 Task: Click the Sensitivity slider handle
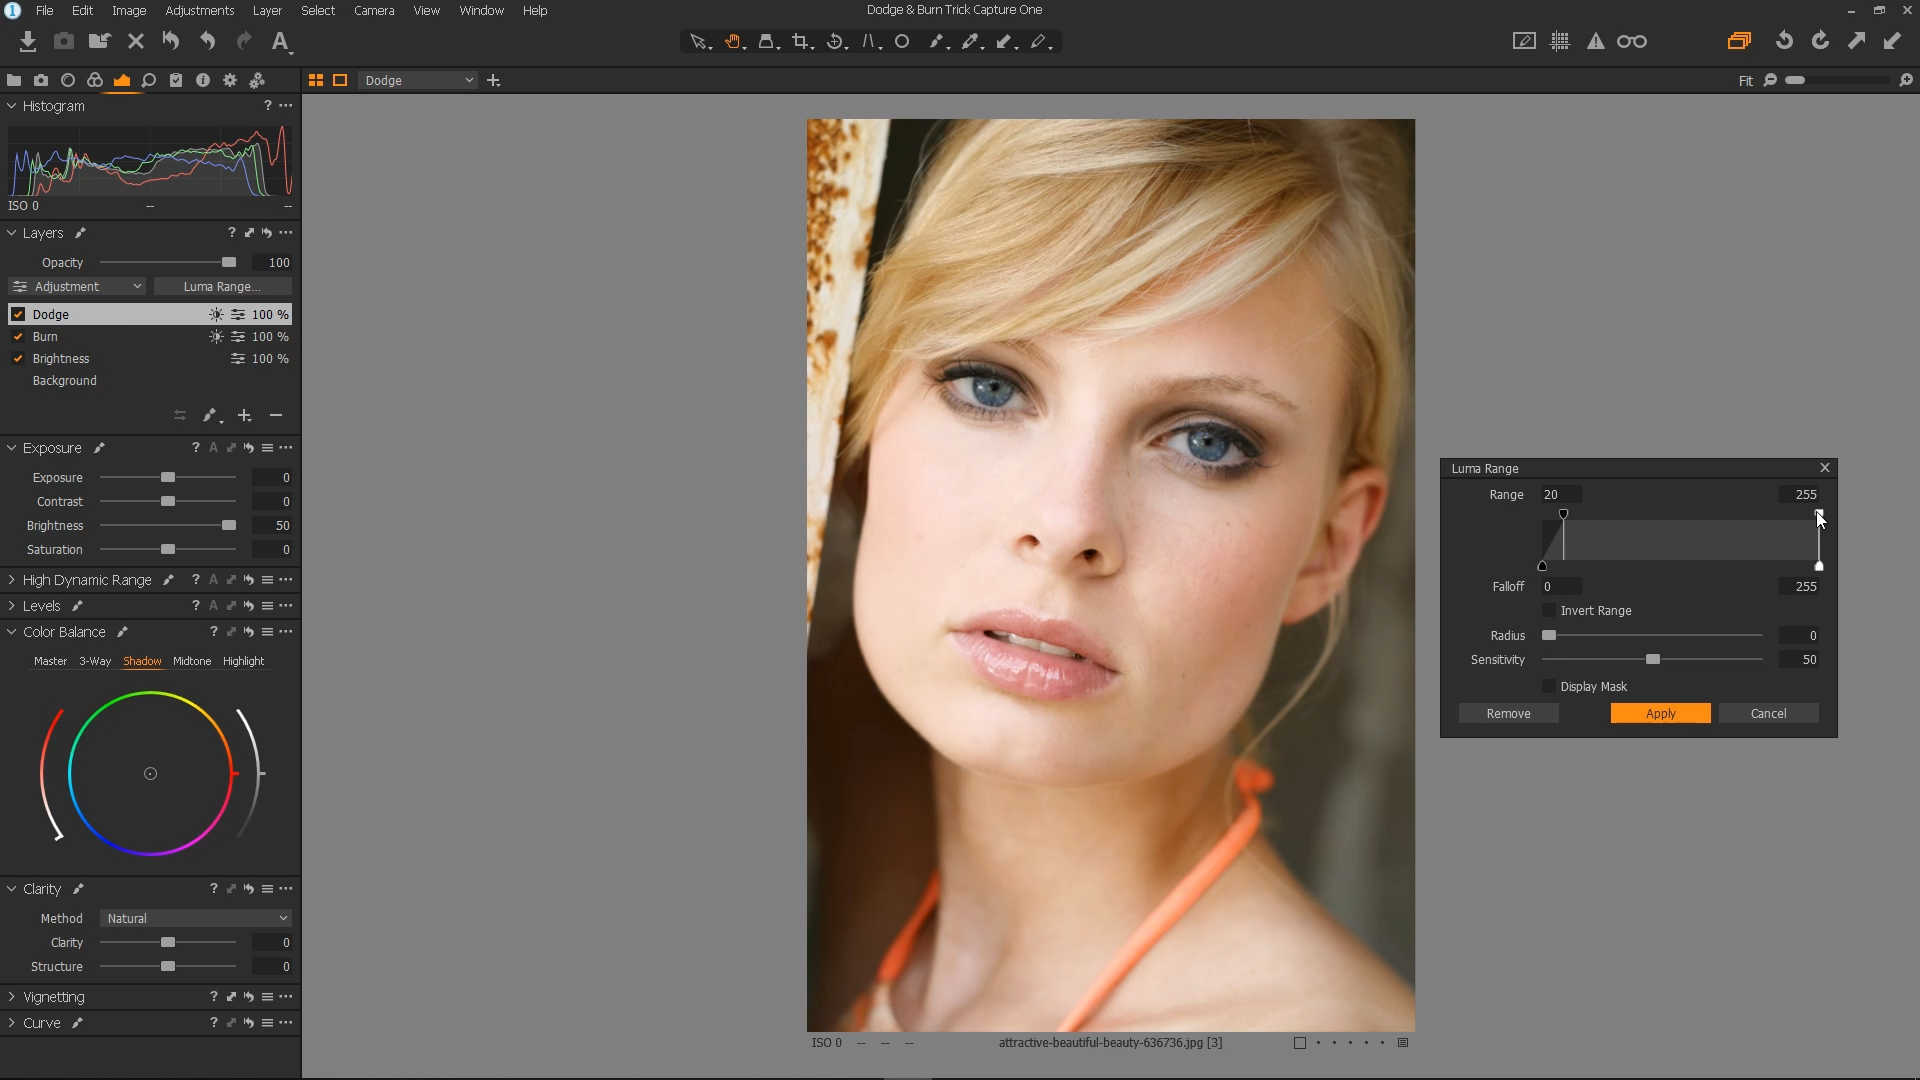click(1653, 659)
